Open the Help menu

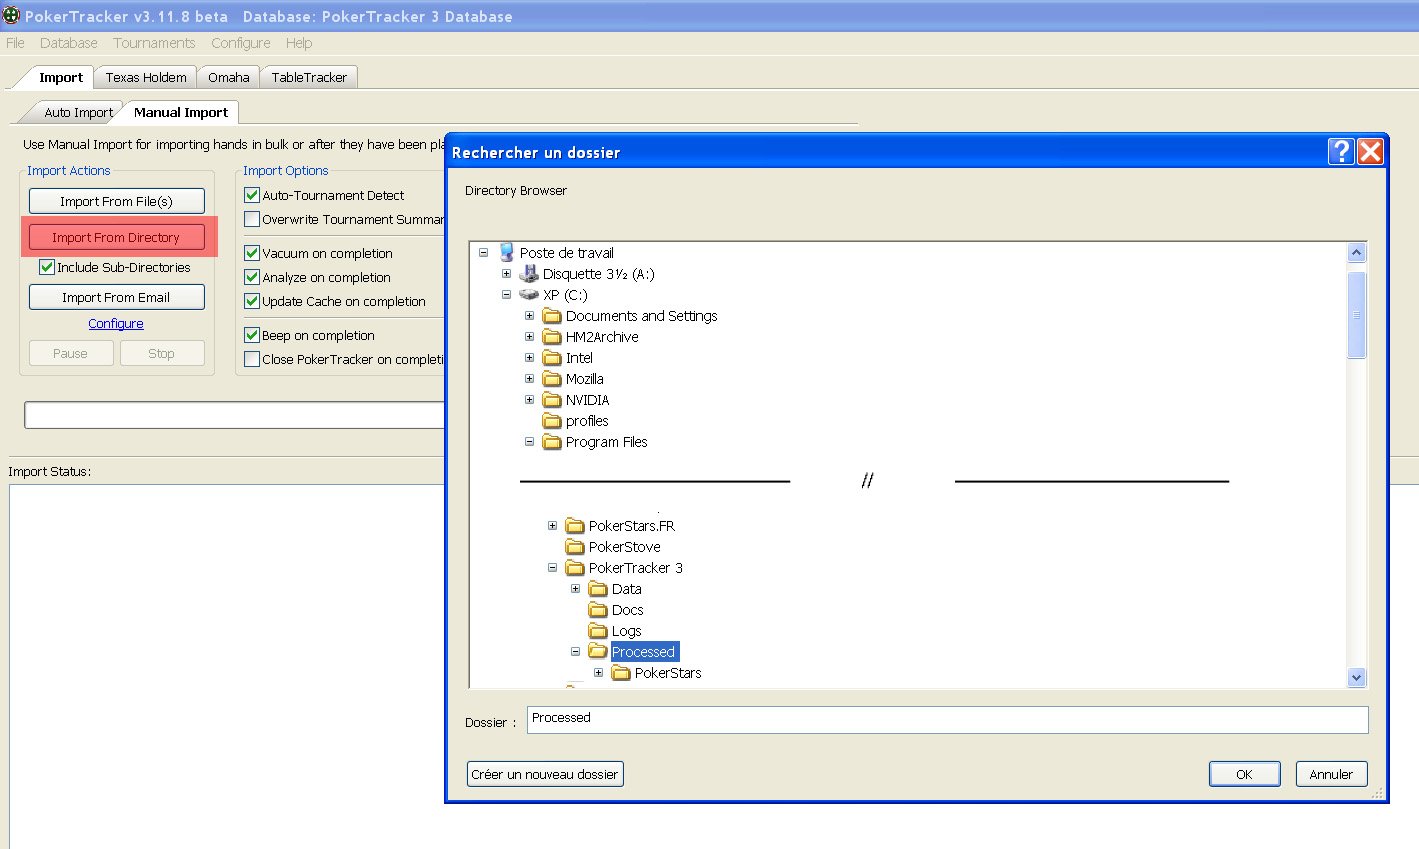click(x=299, y=43)
